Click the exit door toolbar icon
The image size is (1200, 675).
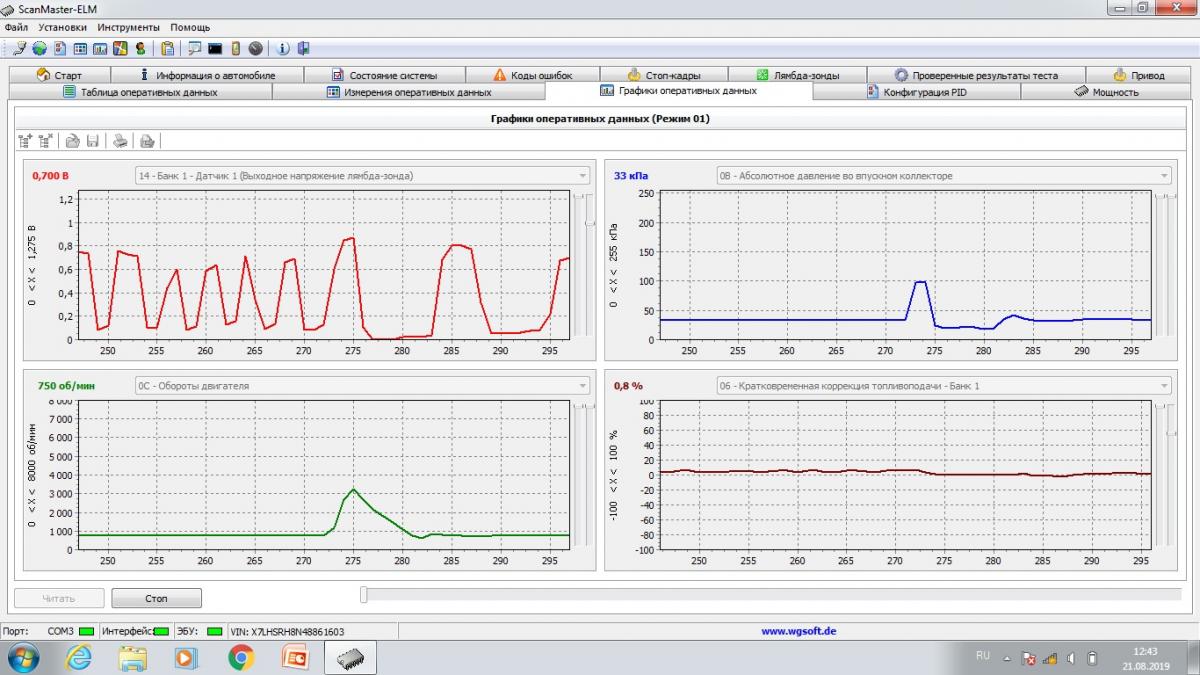pos(303,48)
